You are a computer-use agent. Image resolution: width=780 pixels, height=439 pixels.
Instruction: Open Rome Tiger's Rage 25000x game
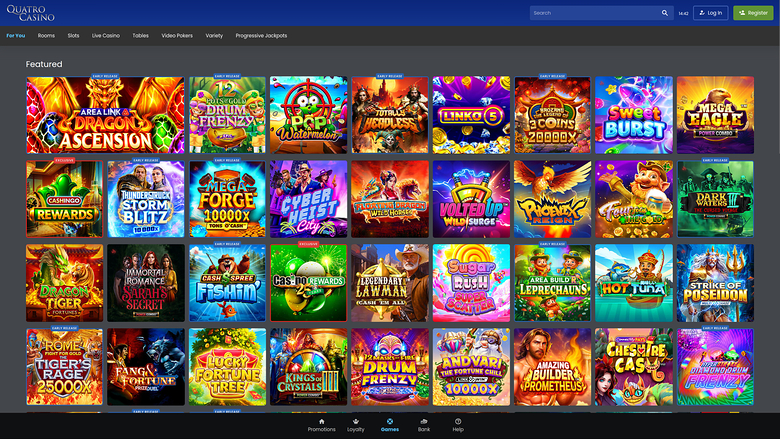coord(65,367)
